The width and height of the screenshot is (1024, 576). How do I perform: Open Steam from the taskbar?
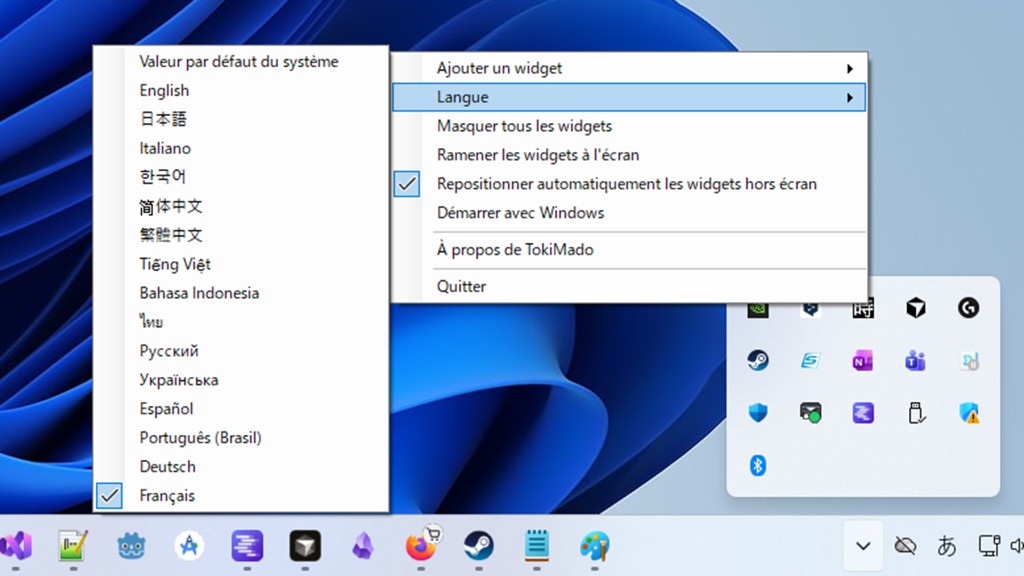pos(479,546)
